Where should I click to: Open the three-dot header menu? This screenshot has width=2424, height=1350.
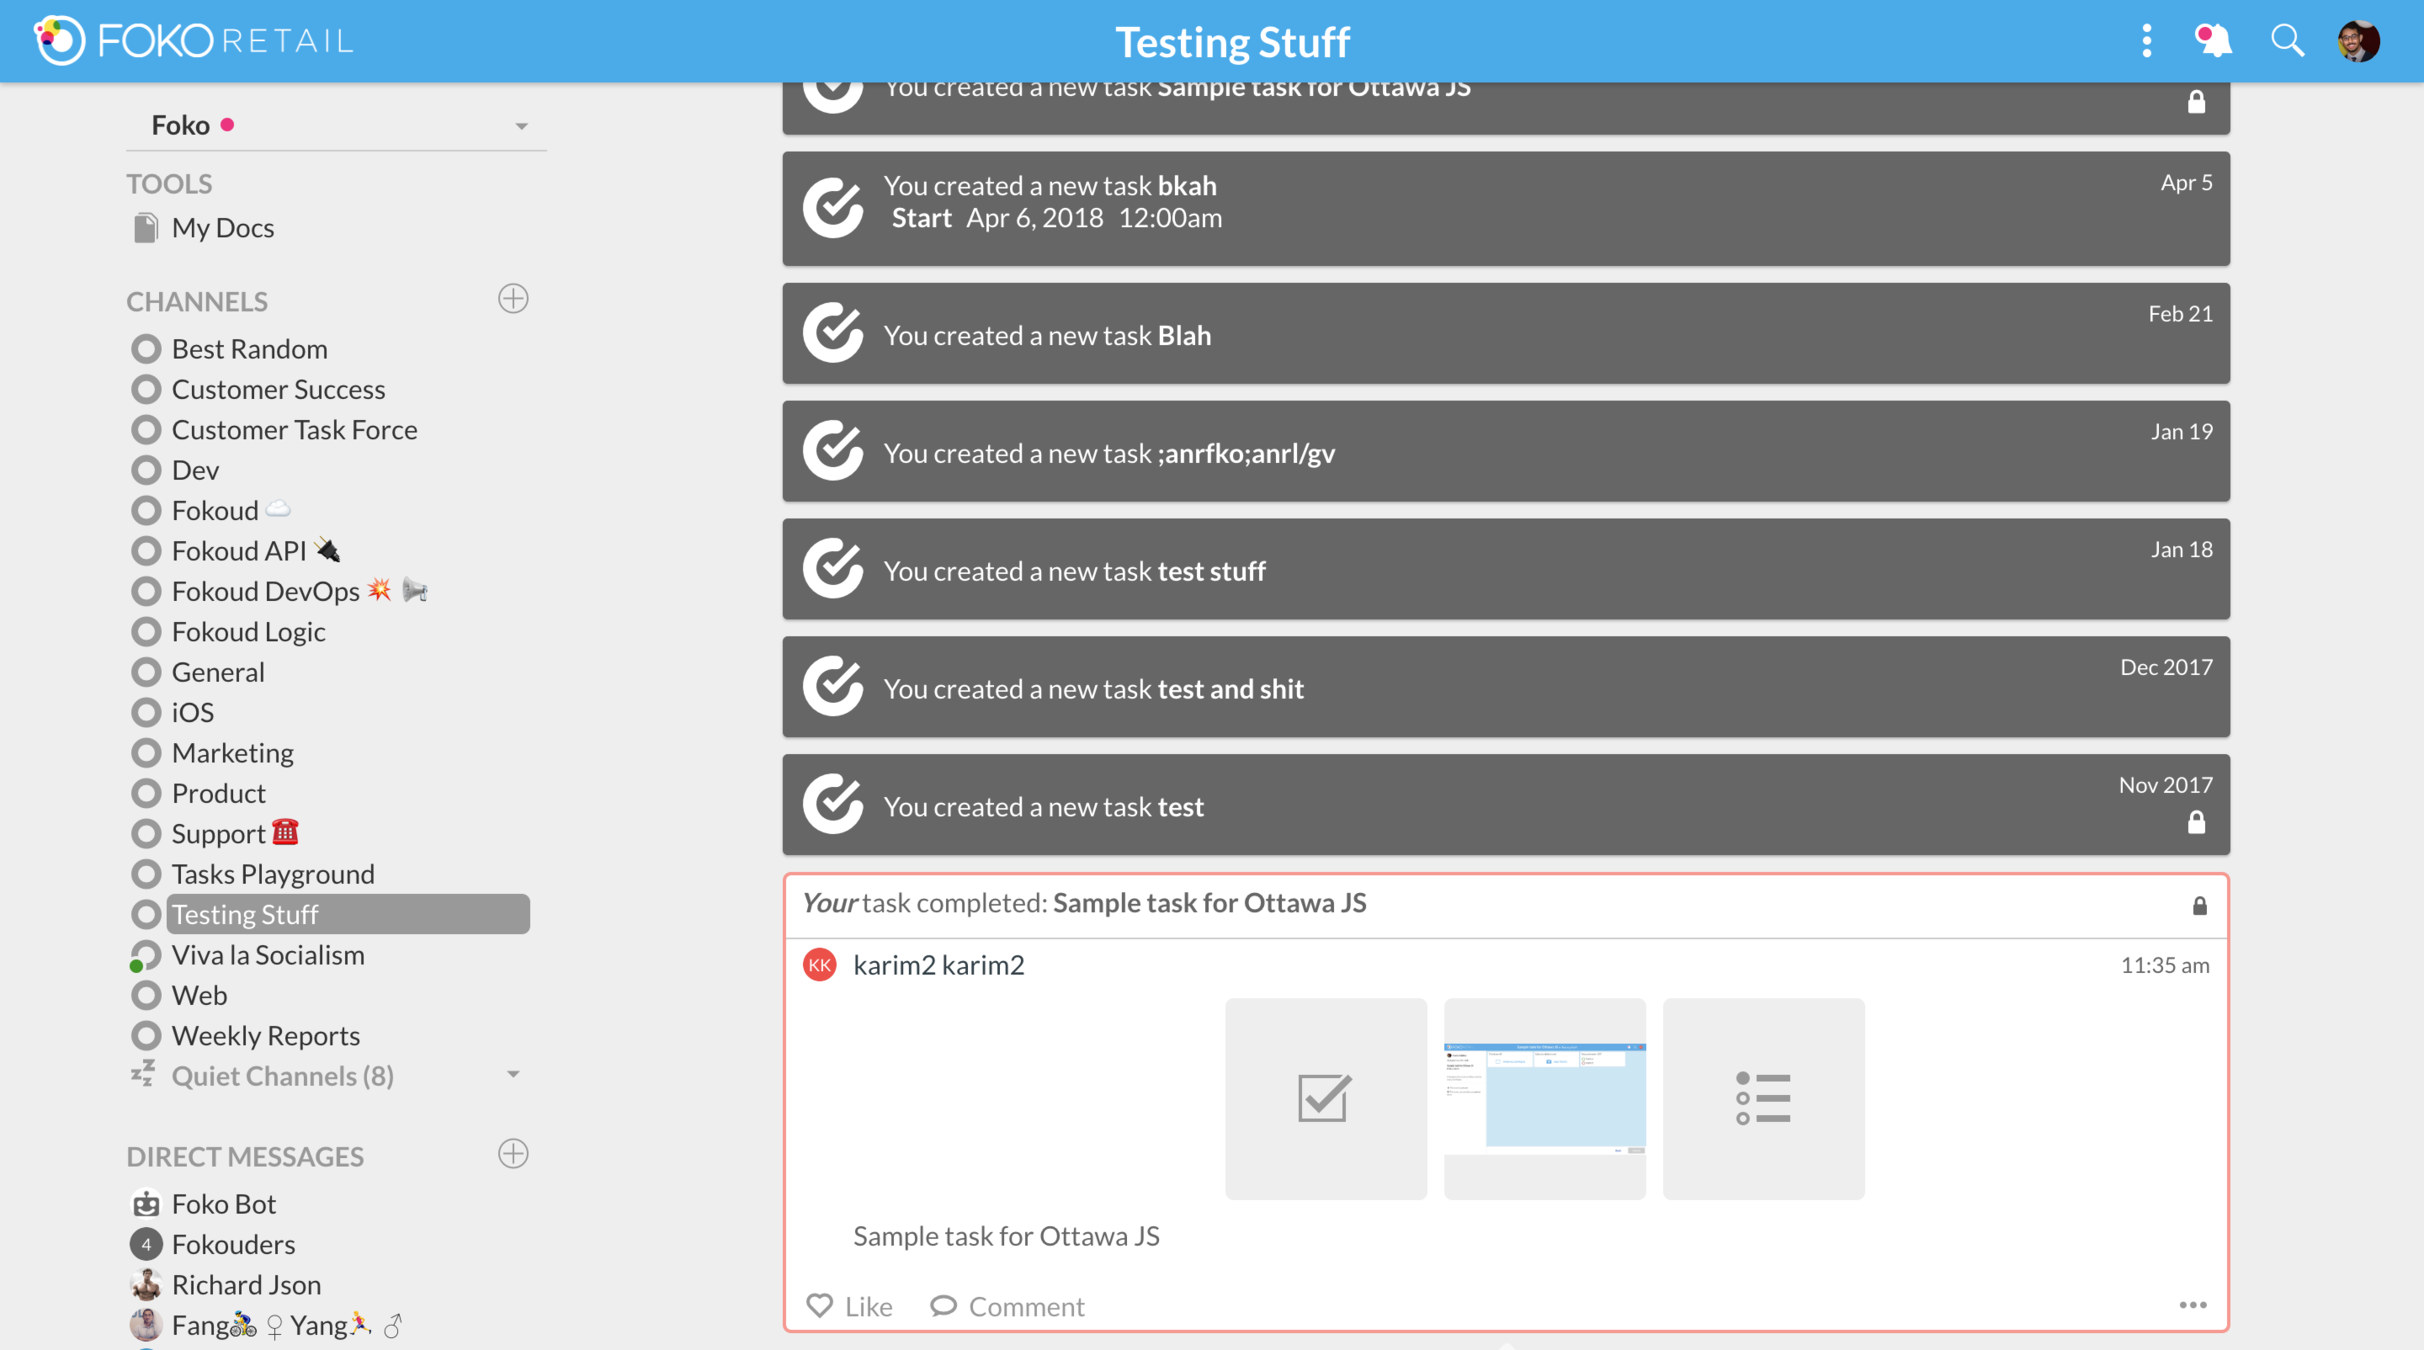click(2146, 41)
